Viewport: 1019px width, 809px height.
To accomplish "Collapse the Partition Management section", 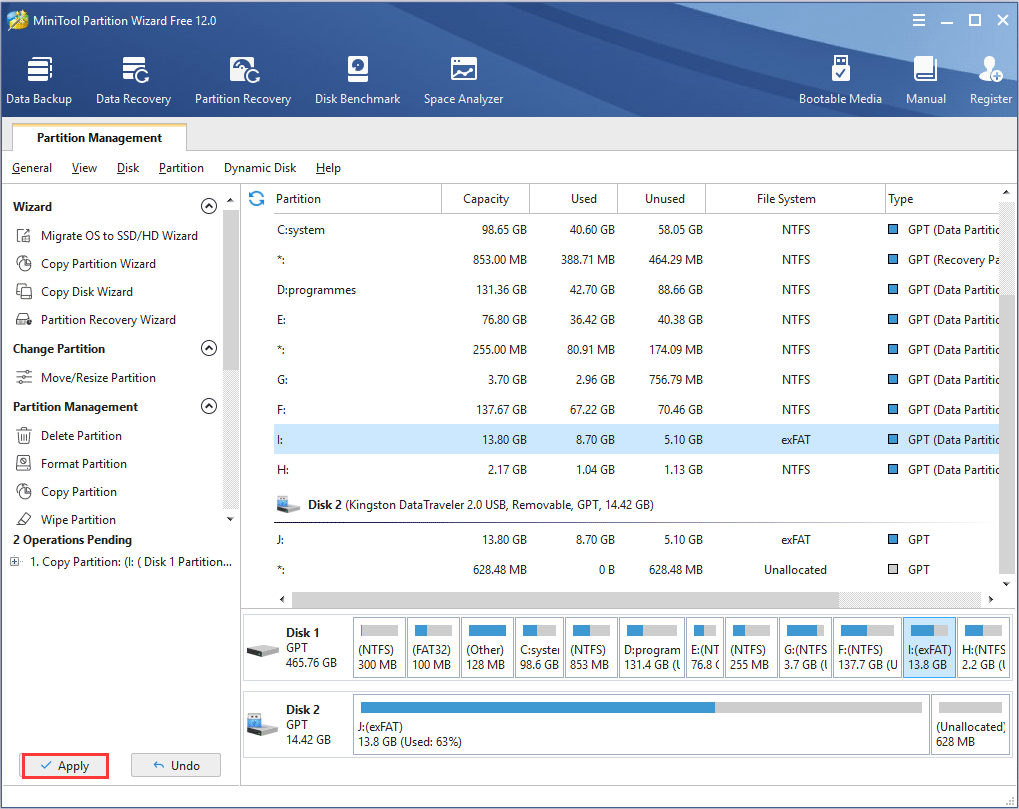I will 209,407.
